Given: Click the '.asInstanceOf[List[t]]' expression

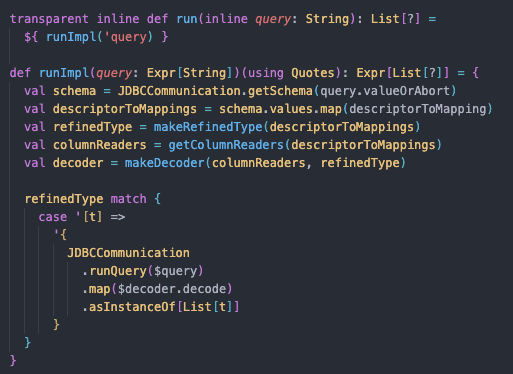Looking at the screenshot, I should tap(161, 307).
